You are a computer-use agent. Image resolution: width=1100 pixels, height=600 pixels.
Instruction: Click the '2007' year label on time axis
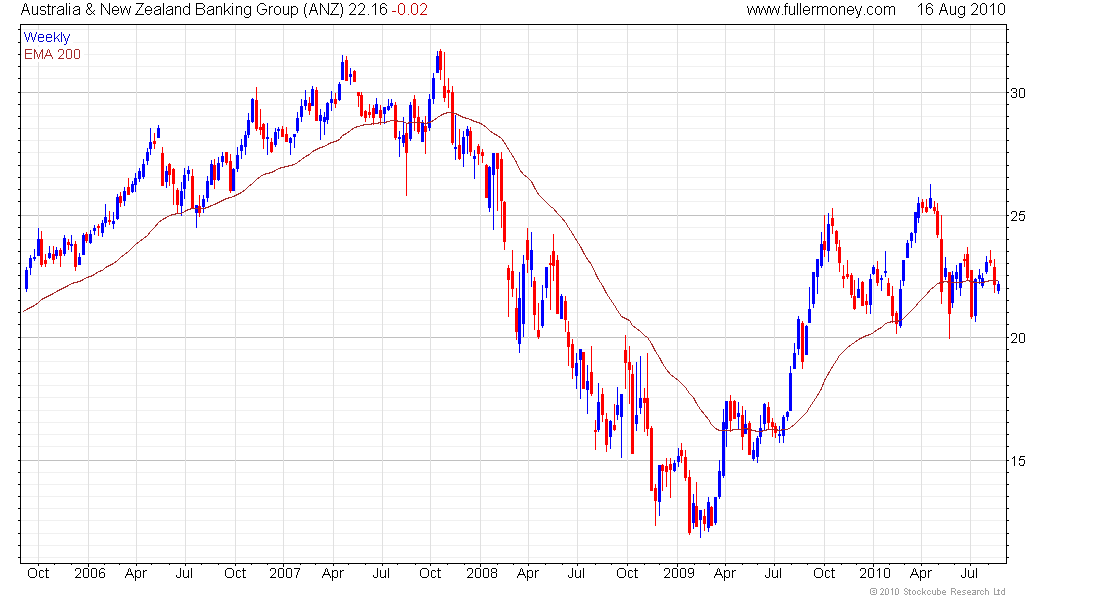pos(286,573)
